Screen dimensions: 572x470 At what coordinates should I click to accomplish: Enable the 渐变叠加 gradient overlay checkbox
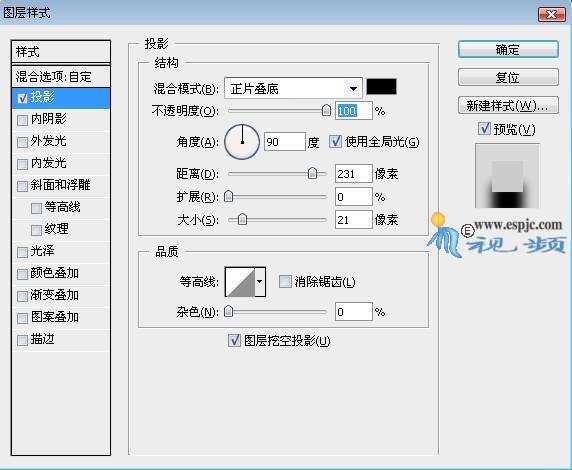point(22,296)
